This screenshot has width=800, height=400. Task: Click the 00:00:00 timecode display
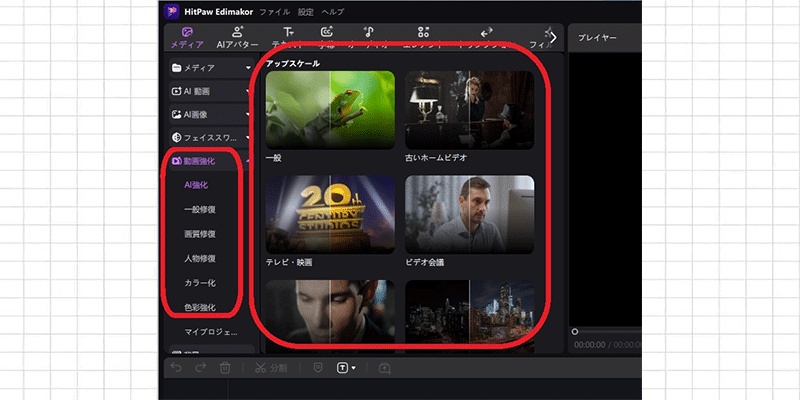coord(590,345)
